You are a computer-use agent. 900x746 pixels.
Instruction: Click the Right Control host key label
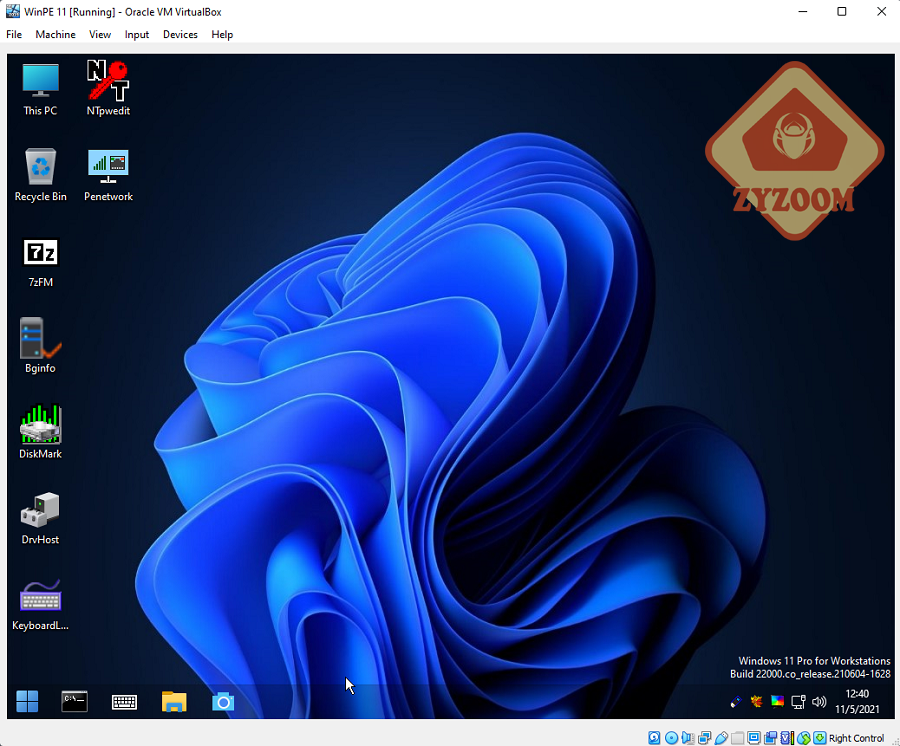pyautogui.click(x=856, y=739)
